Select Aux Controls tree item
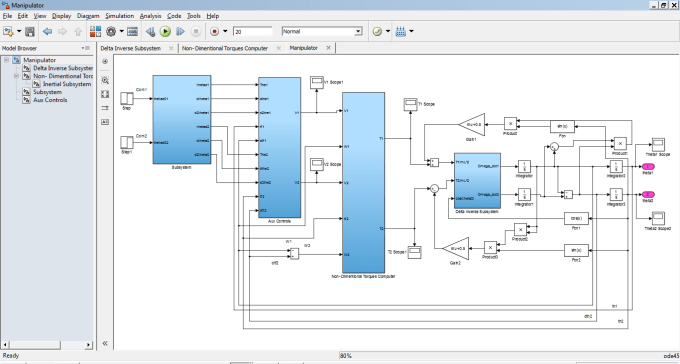The width and height of the screenshot is (680, 364). (50, 100)
